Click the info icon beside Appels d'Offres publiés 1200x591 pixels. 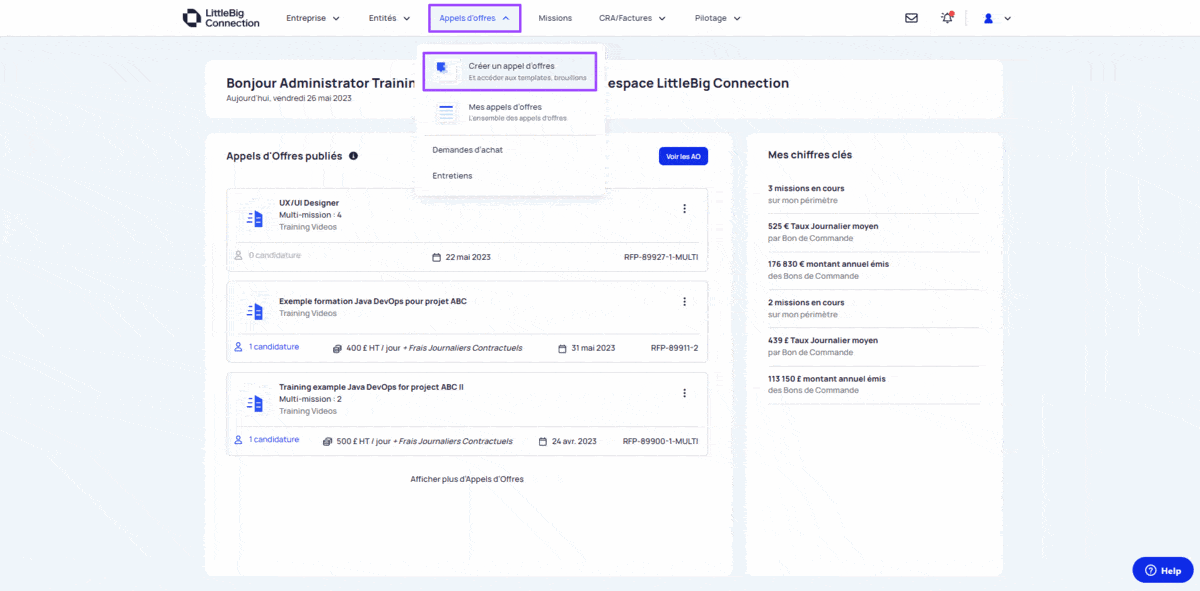click(353, 156)
